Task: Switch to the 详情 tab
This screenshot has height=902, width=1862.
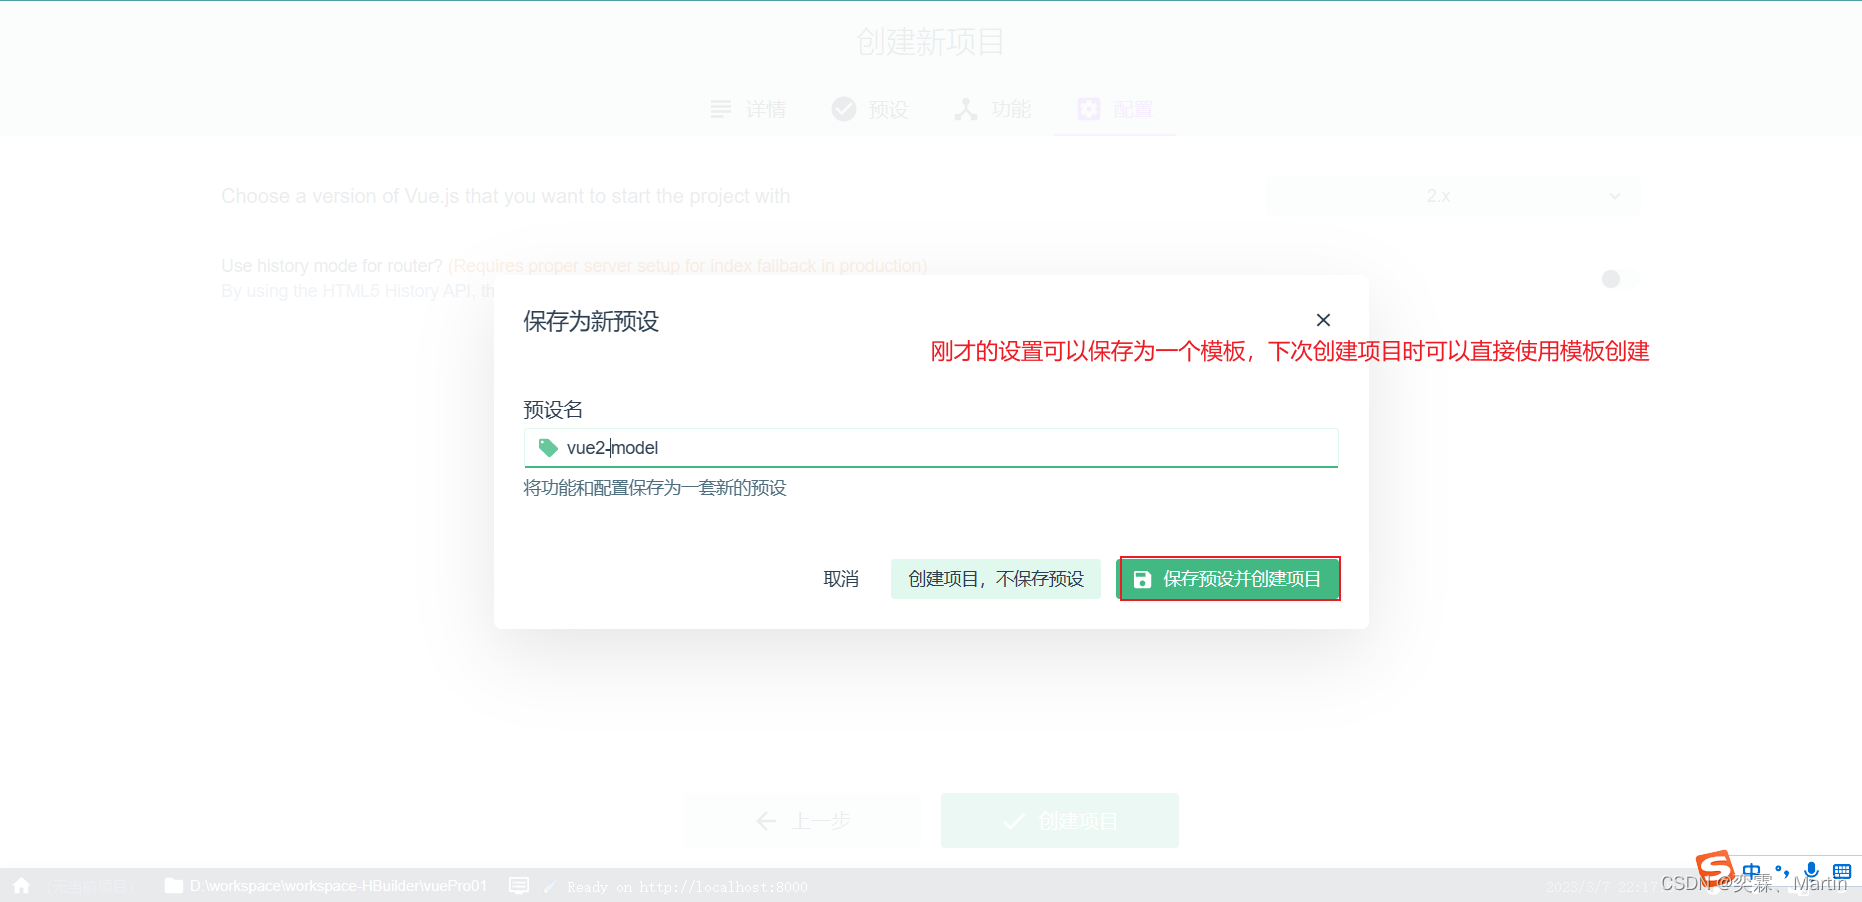Action: pos(749,109)
